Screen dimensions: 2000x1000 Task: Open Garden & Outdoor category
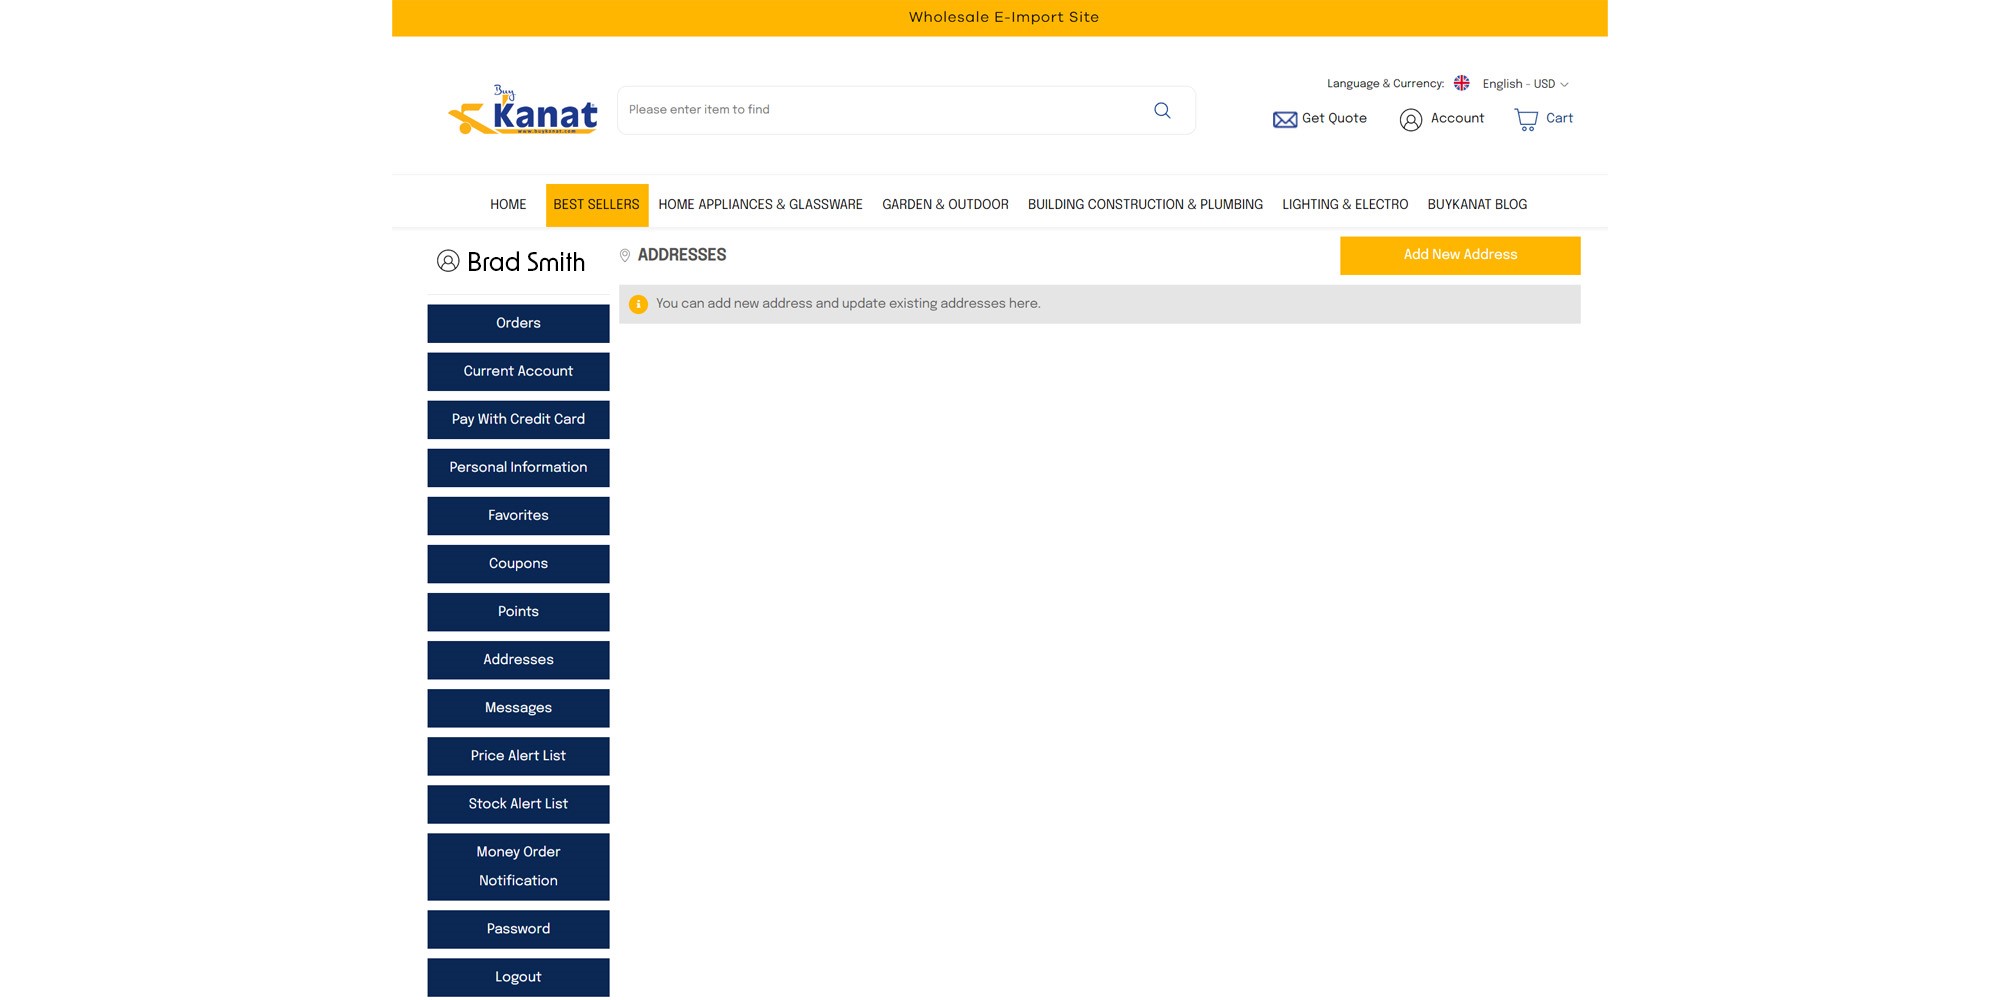pyautogui.click(x=945, y=205)
